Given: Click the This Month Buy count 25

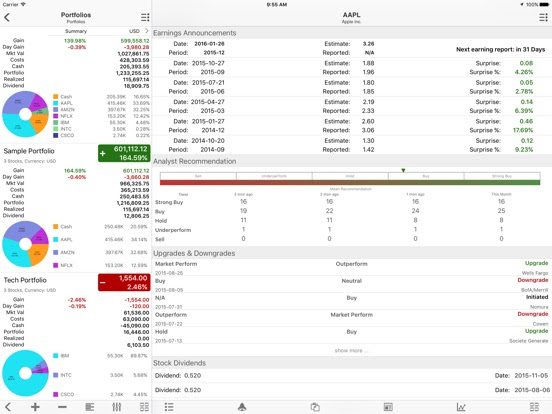Looking at the screenshot, I should [x=501, y=211].
